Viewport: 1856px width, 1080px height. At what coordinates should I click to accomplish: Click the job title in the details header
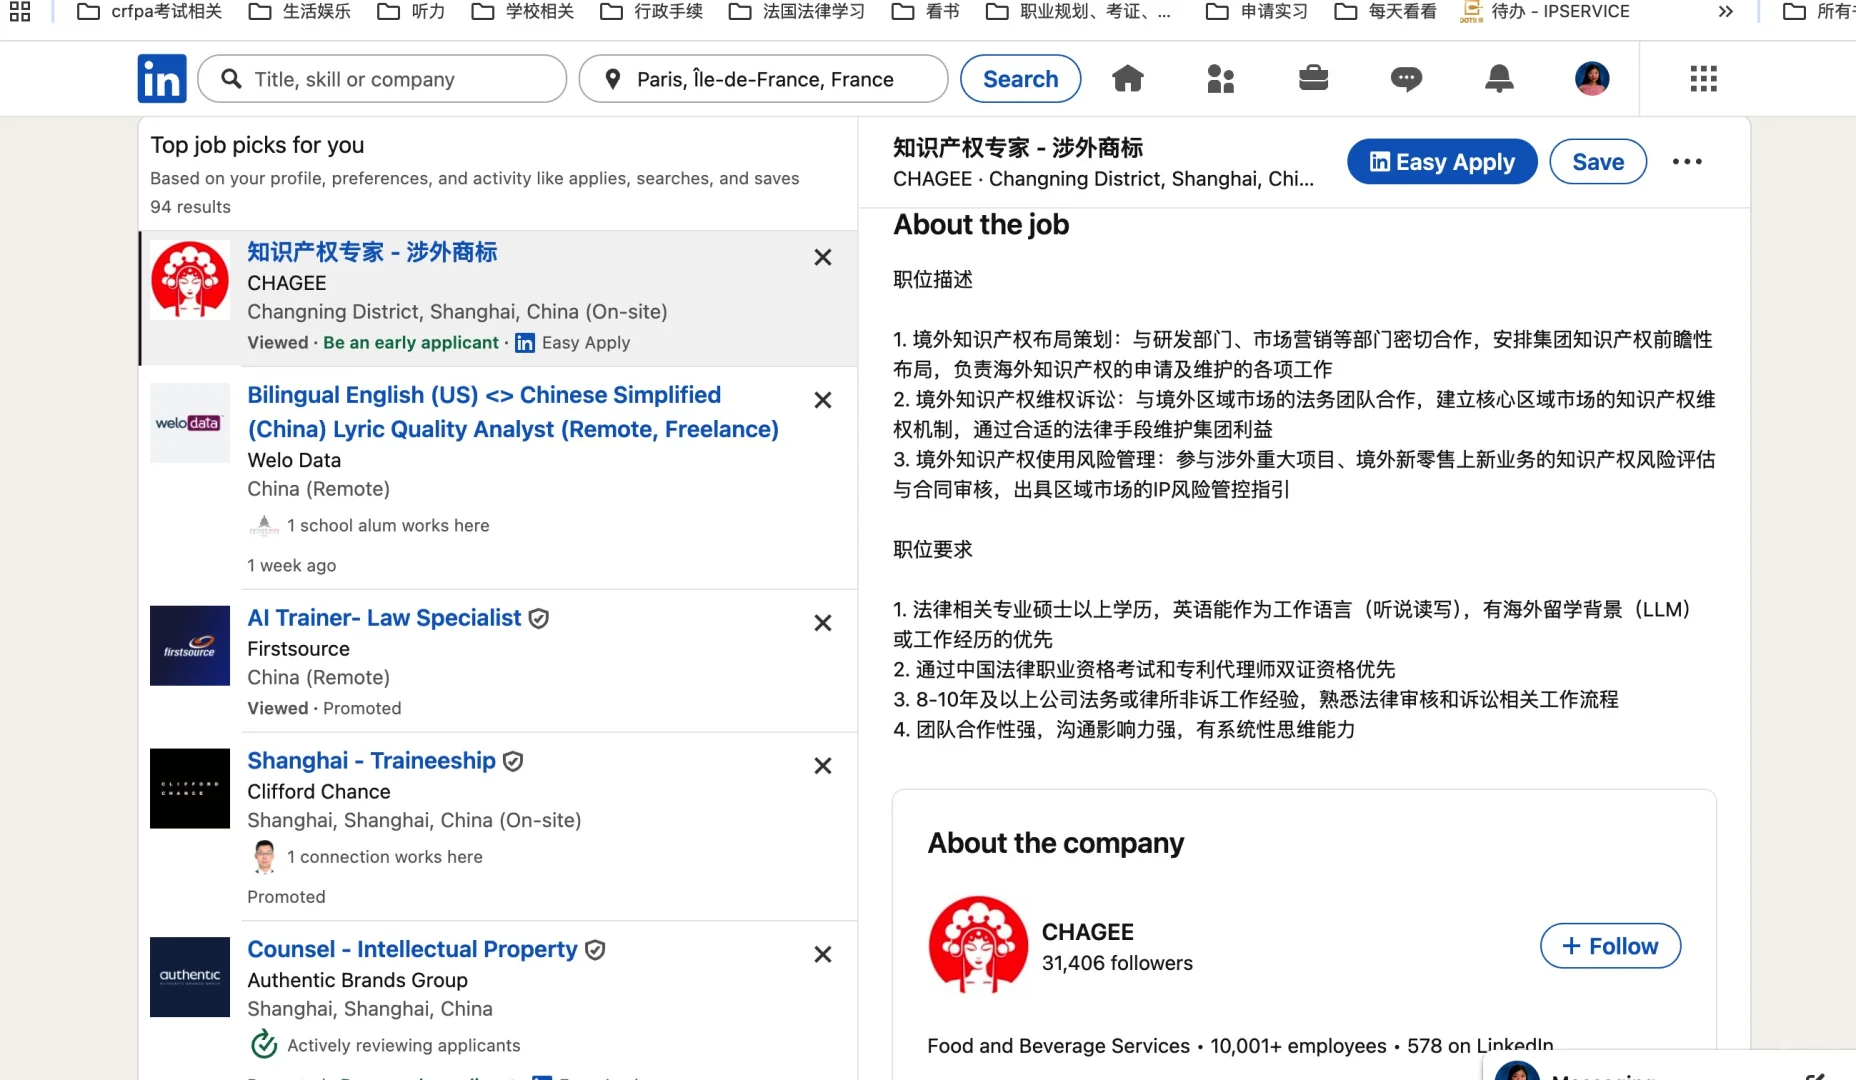pyautogui.click(x=1018, y=148)
